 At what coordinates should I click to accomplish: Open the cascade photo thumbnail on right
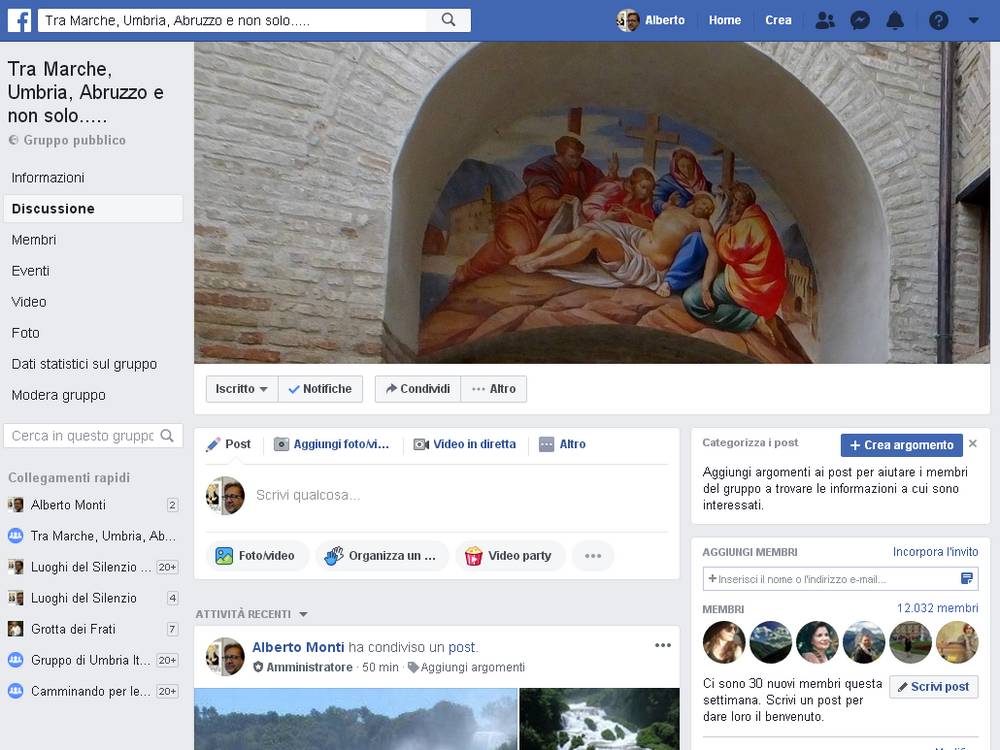pos(599,719)
